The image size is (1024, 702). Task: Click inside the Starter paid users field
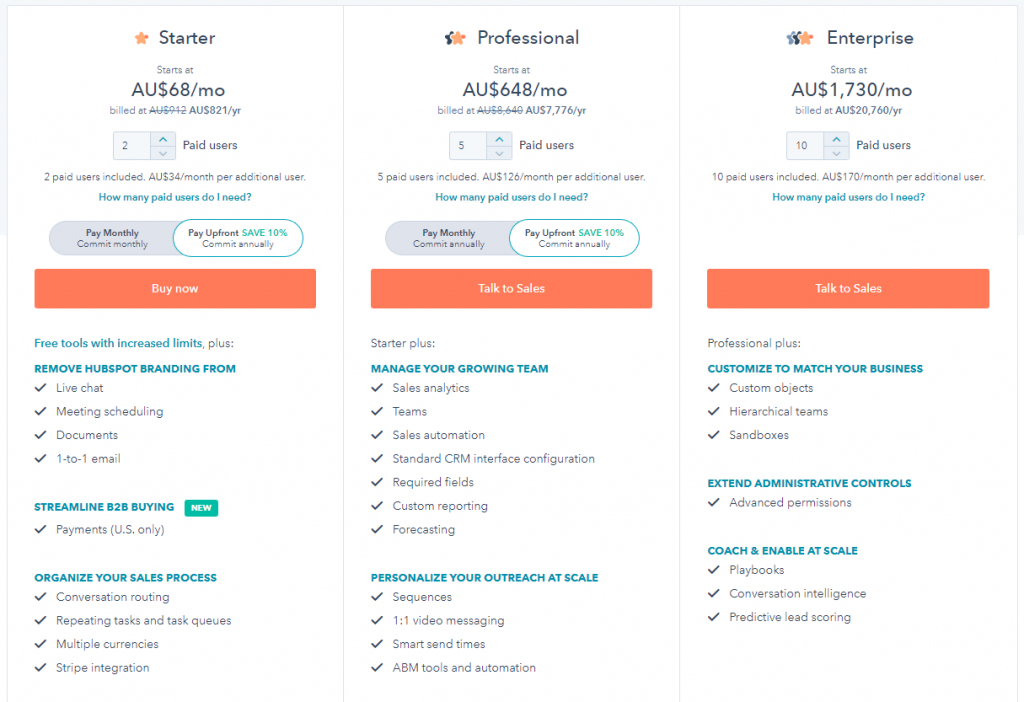pos(130,144)
